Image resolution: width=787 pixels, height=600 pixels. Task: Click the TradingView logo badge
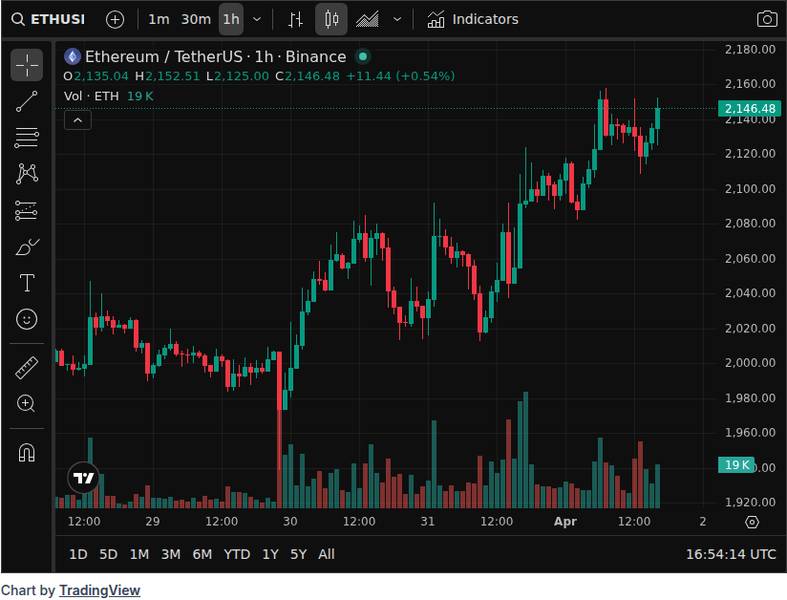tap(83, 477)
